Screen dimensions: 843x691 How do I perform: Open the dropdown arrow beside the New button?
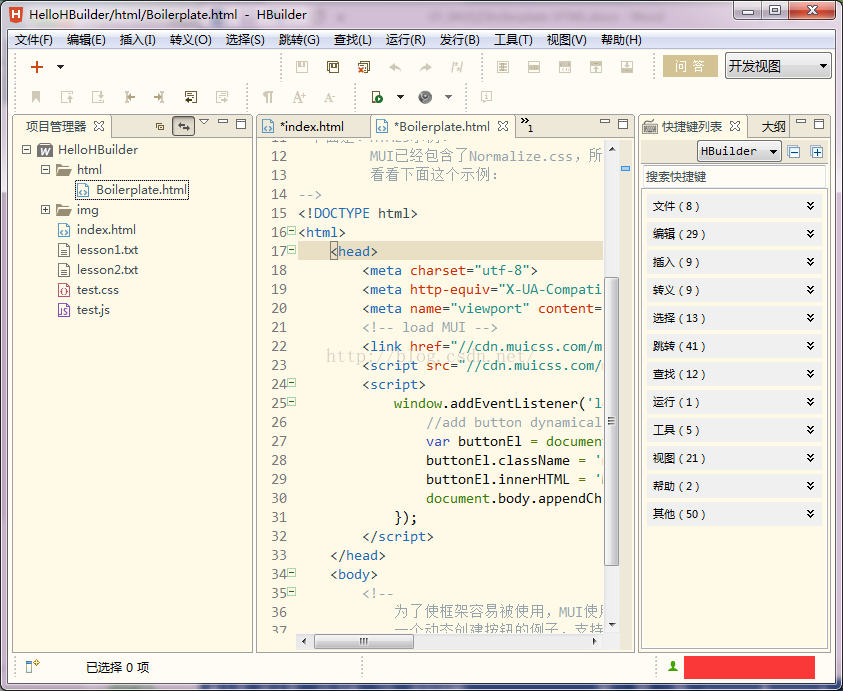(x=61, y=67)
